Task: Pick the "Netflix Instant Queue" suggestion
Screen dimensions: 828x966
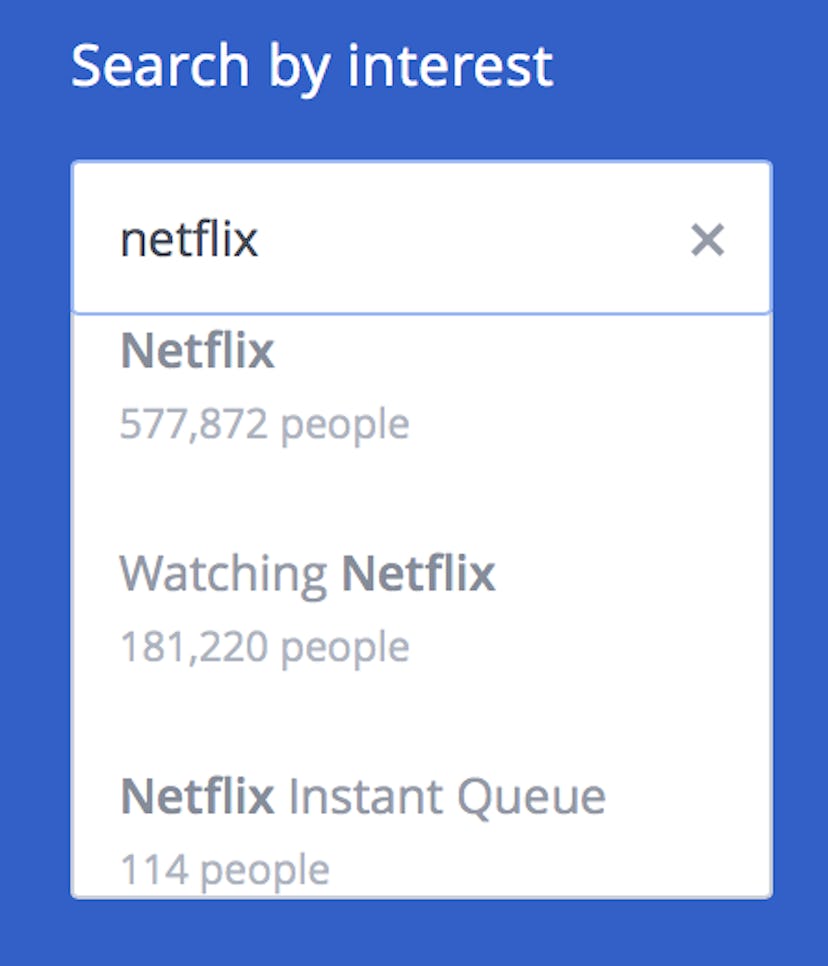Action: pyautogui.click(x=362, y=797)
